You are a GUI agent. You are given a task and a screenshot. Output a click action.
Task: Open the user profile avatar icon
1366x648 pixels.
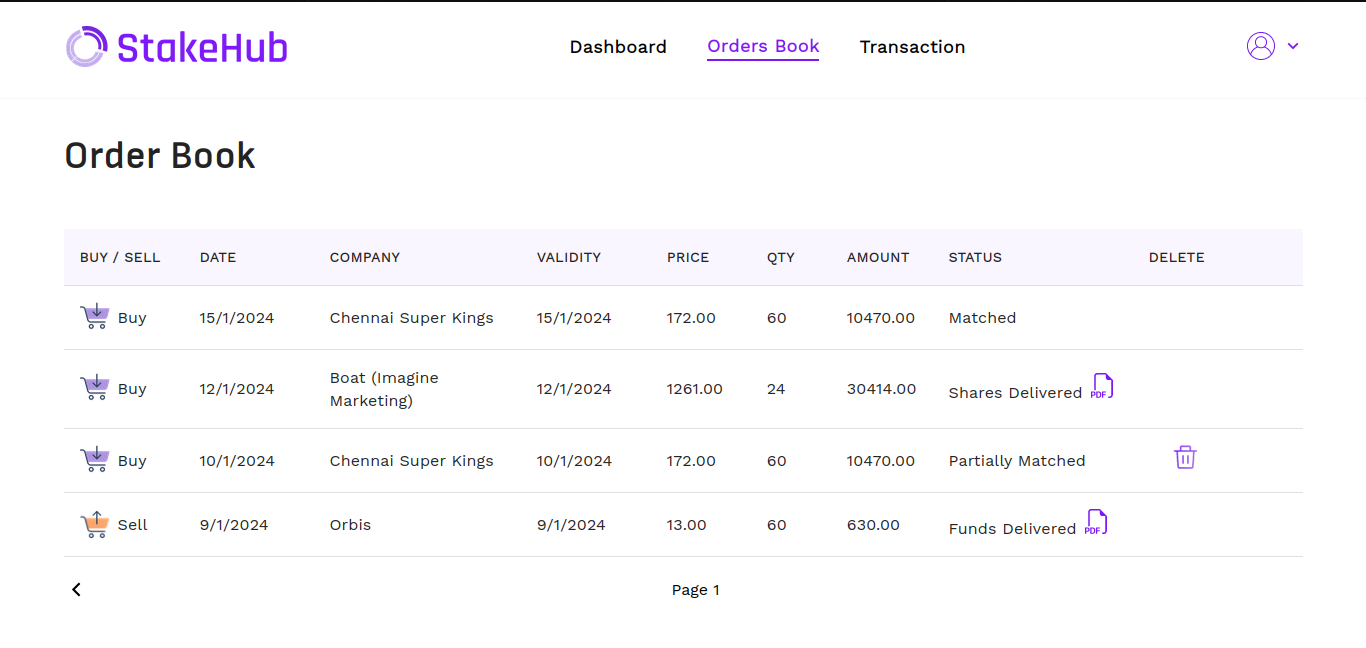pos(1260,46)
